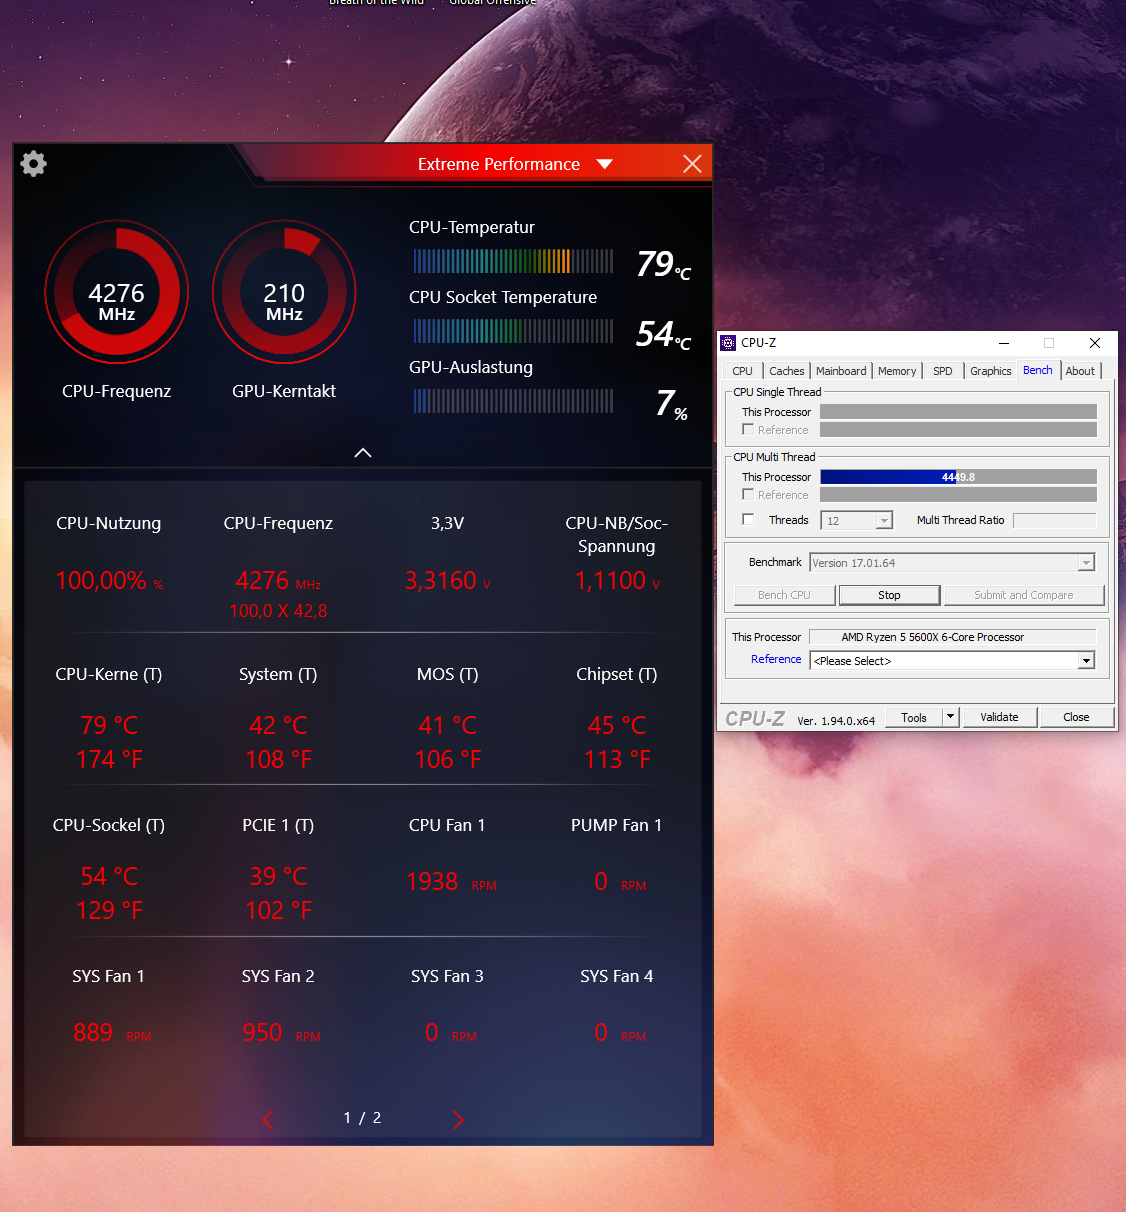Viewport: 1131px width, 1212px height.
Task: Click the MOS (T) value 41 °C
Action: 447,725
